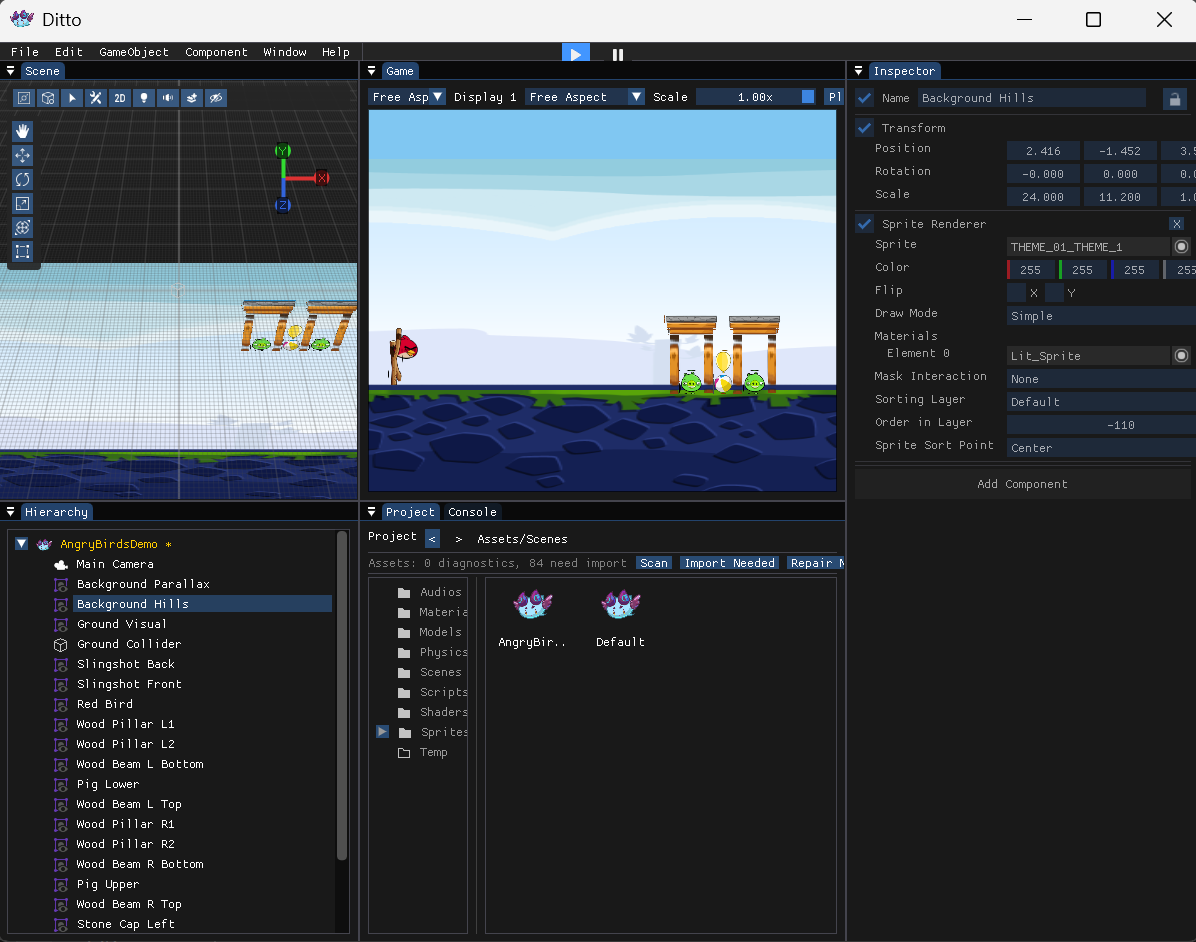Click the Scan assets button
This screenshot has width=1196, height=942.
654,563
